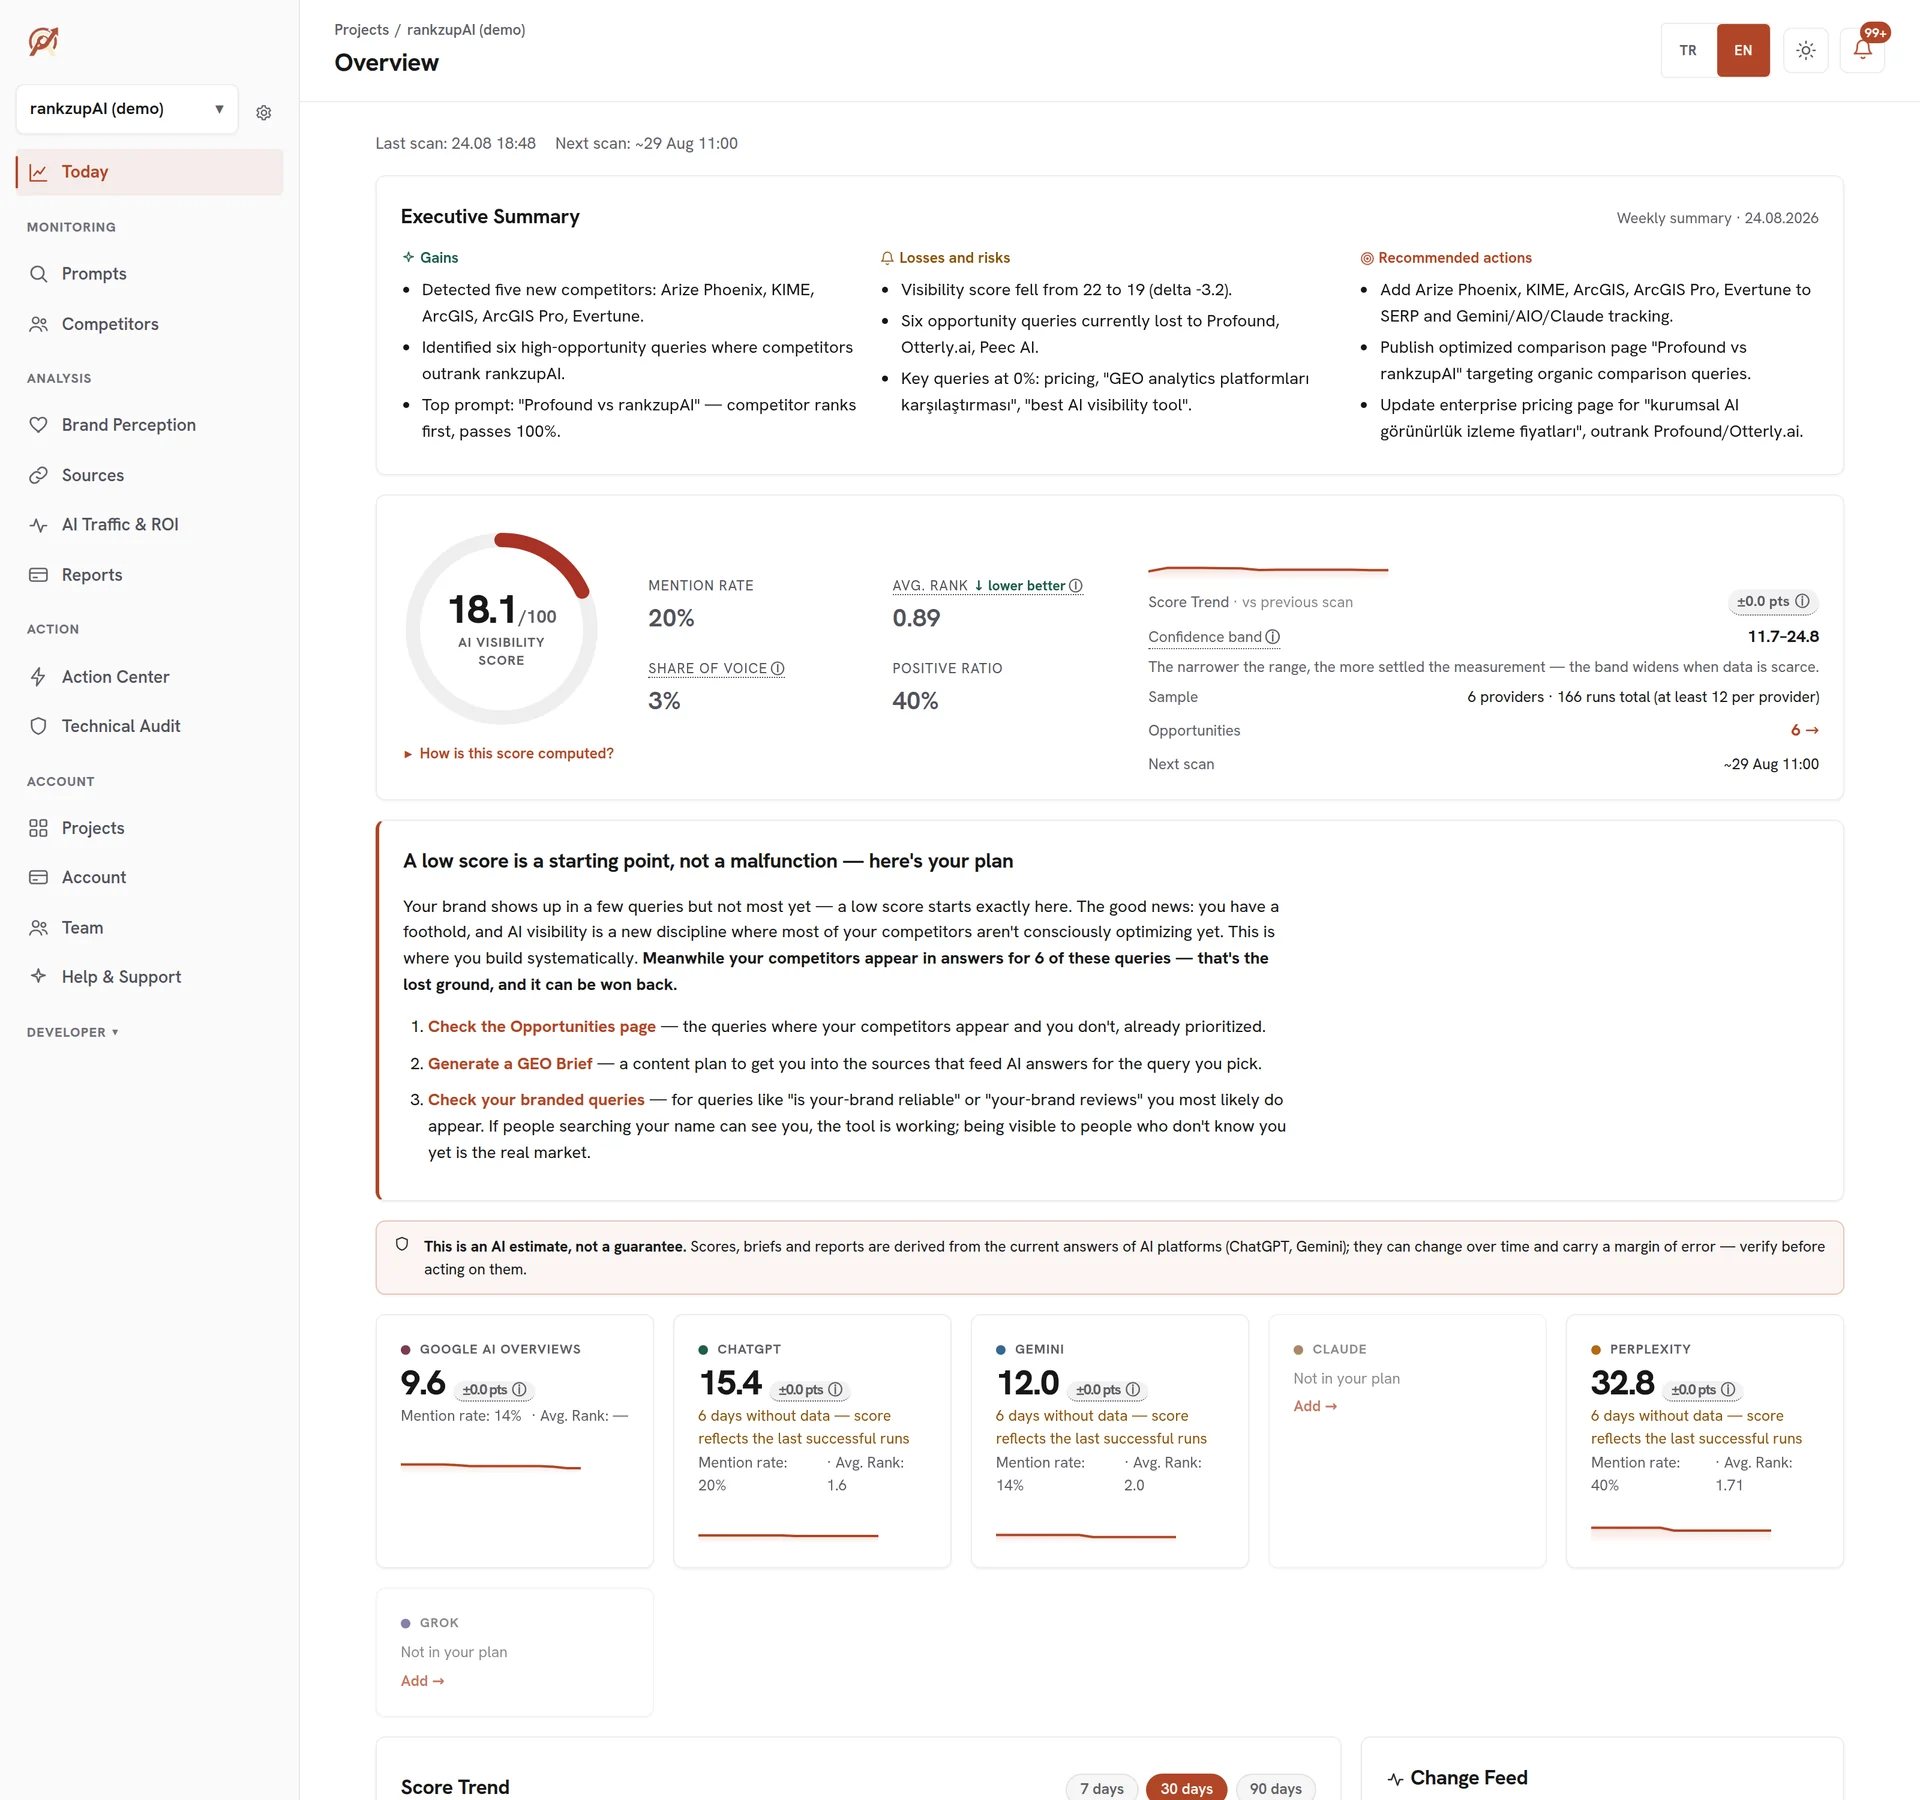Click Add link in Grok card
Image resolution: width=1920 pixels, height=1800 pixels.
click(x=422, y=1681)
